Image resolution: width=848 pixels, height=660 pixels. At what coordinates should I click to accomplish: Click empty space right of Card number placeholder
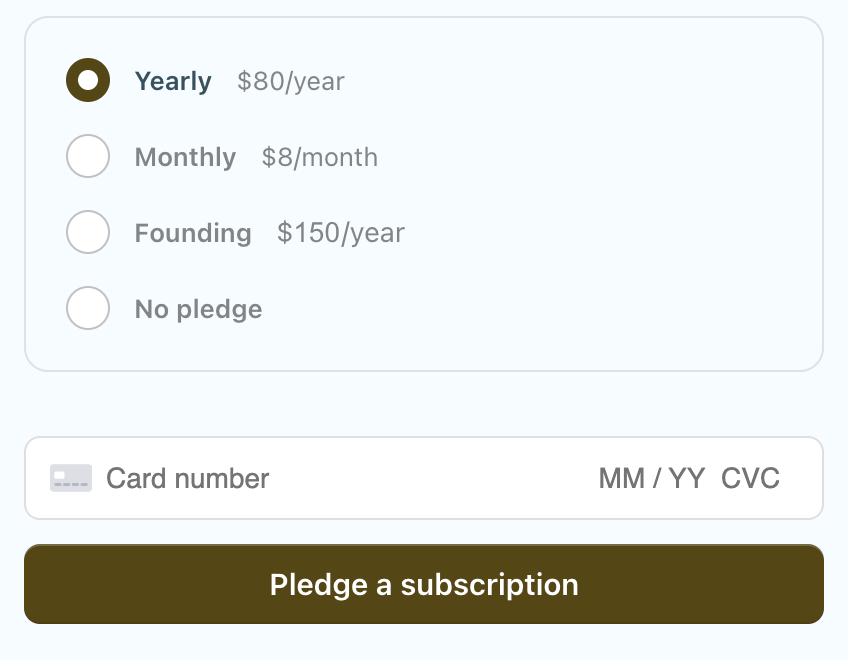(430, 478)
